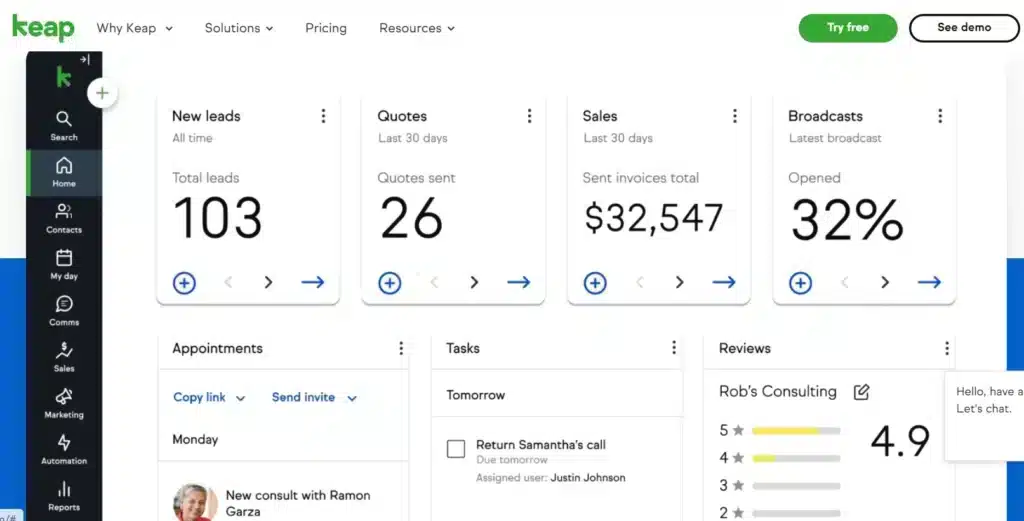Open Quotes card options menu
This screenshot has height=521, width=1024.
coord(529,116)
